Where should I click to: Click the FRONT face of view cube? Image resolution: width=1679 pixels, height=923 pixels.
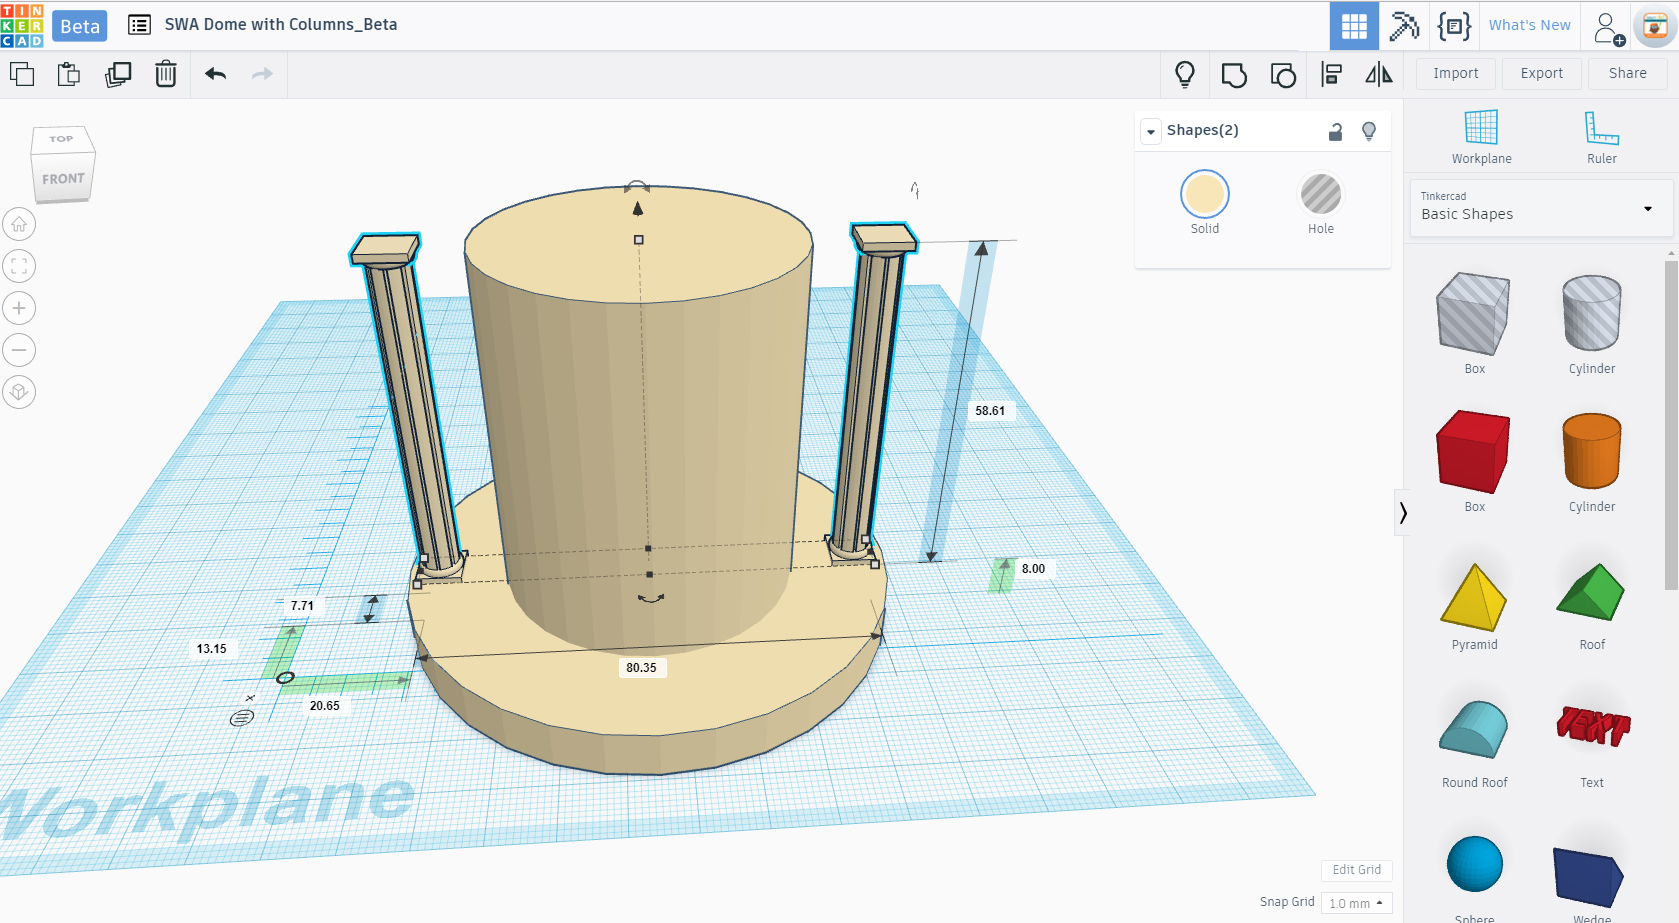pyautogui.click(x=63, y=179)
